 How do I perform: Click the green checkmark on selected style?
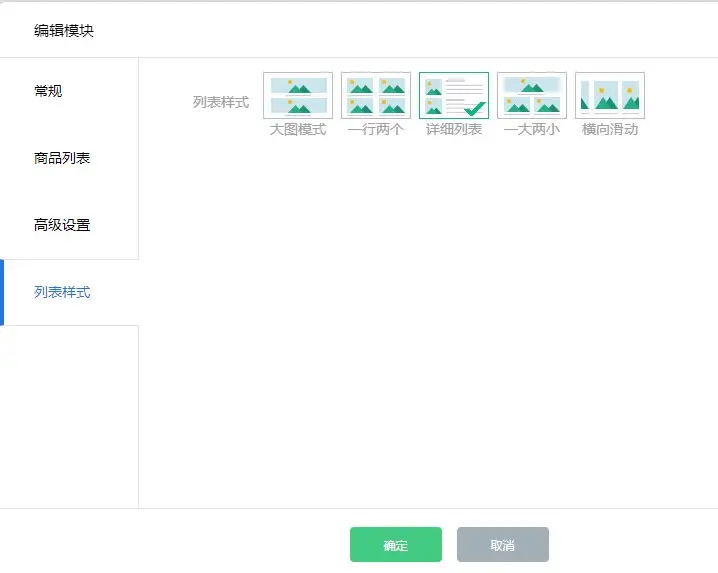pos(474,108)
